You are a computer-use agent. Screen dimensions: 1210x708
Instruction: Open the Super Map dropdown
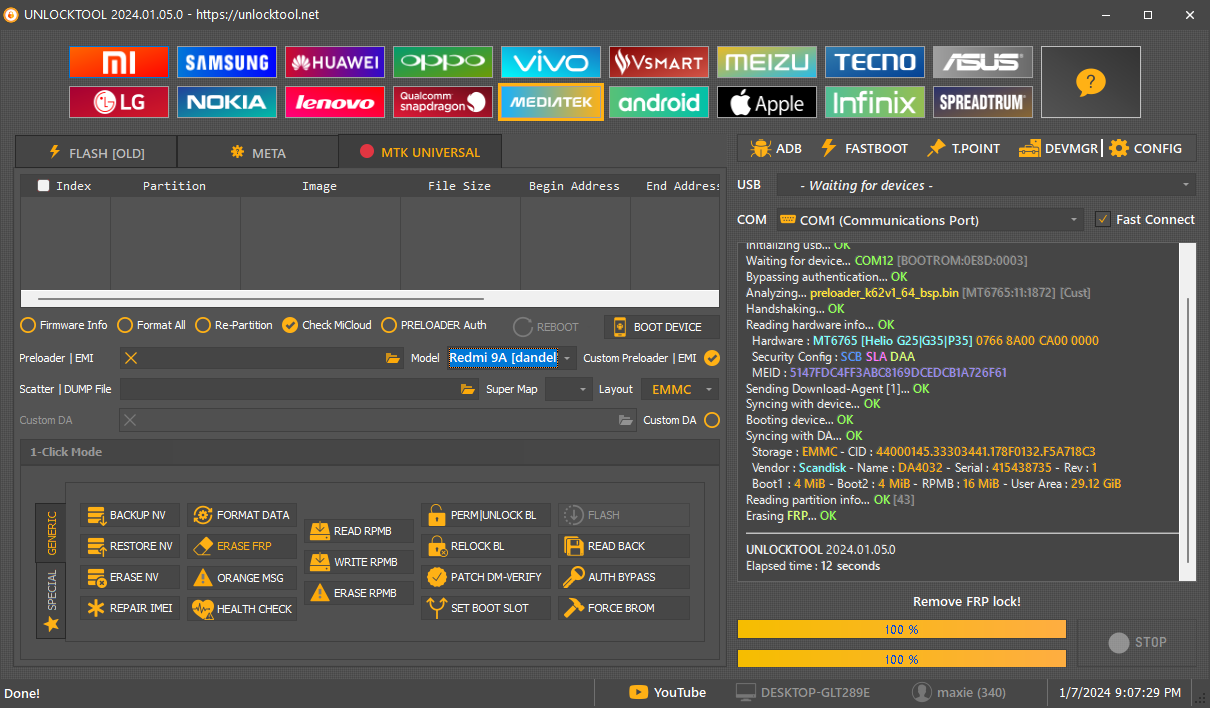568,389
